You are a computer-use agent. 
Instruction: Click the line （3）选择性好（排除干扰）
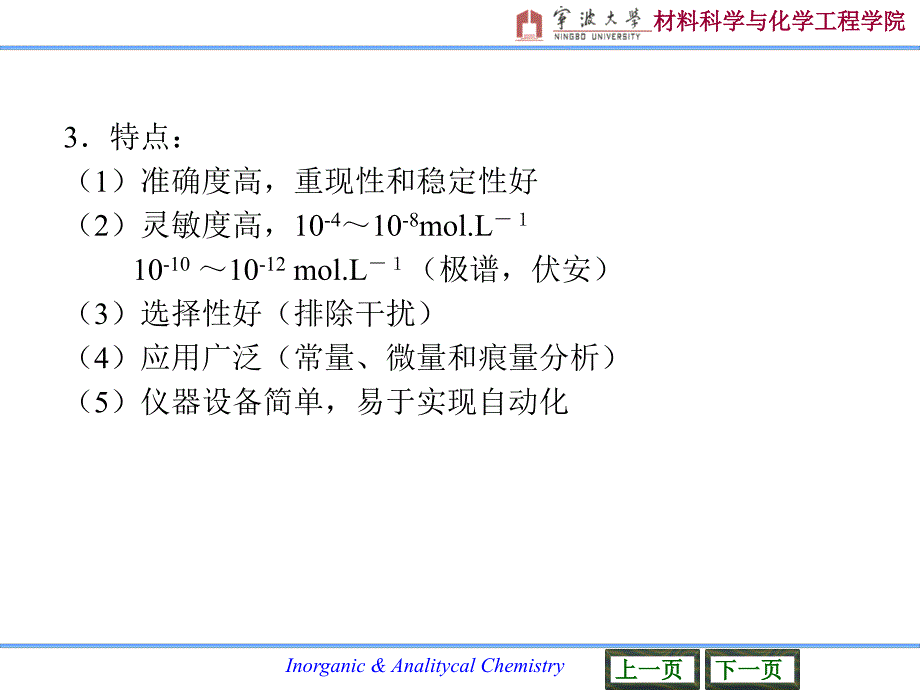coord(255,313)
